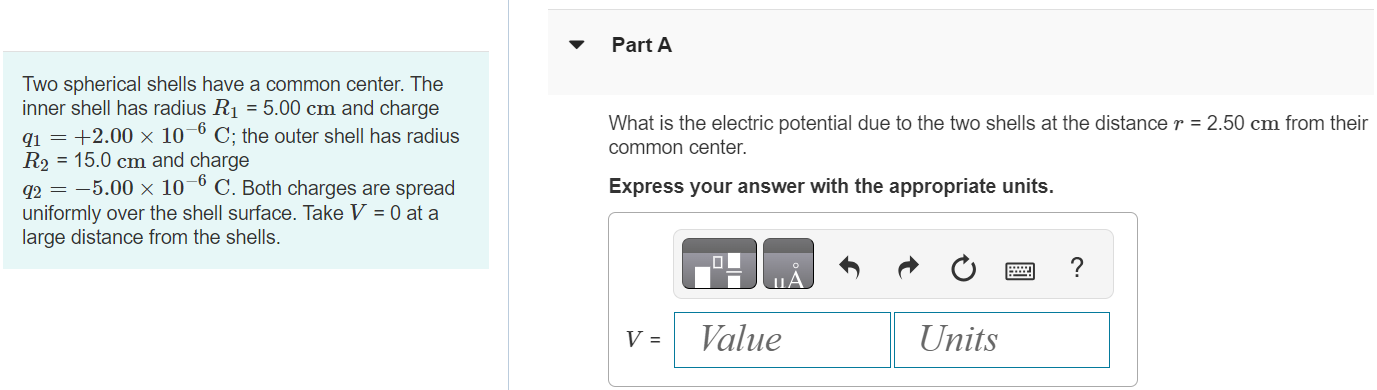Viewport: 1377px width, 390px height.
Task: Undo the last answer edit
Action: pyautogui.click(x=849, y=266)
